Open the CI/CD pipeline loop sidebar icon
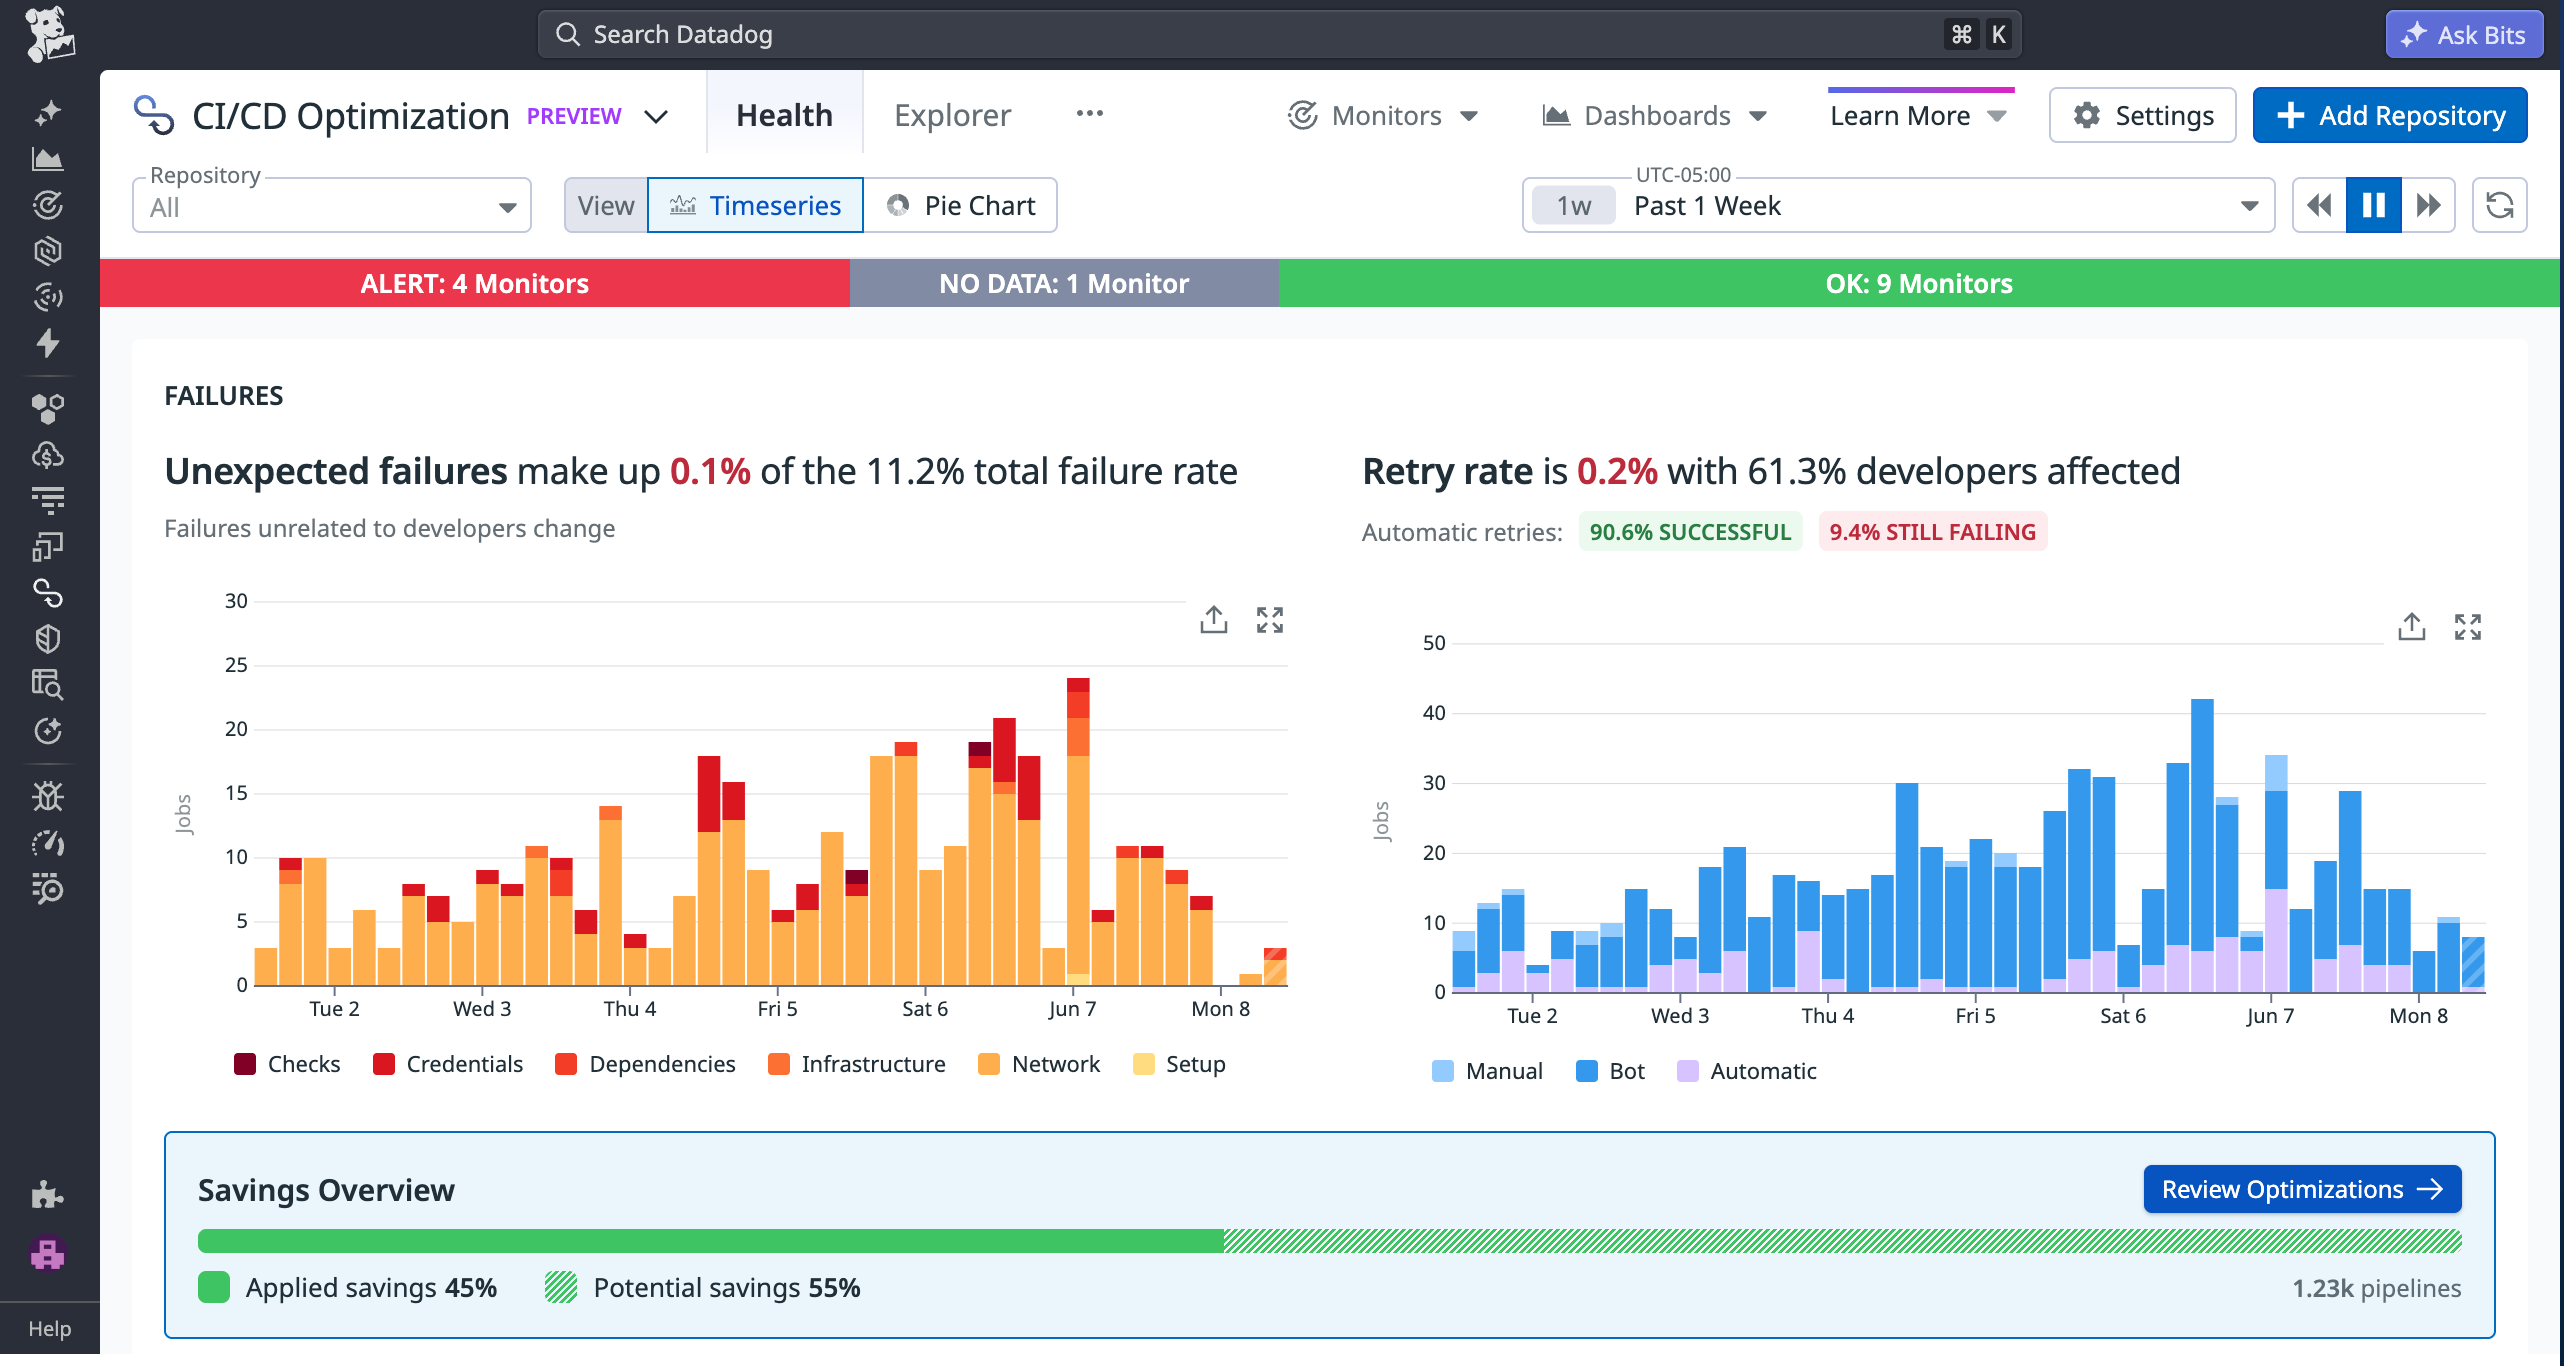This screenshot has width=2564, height=1366. coord(48,593)
